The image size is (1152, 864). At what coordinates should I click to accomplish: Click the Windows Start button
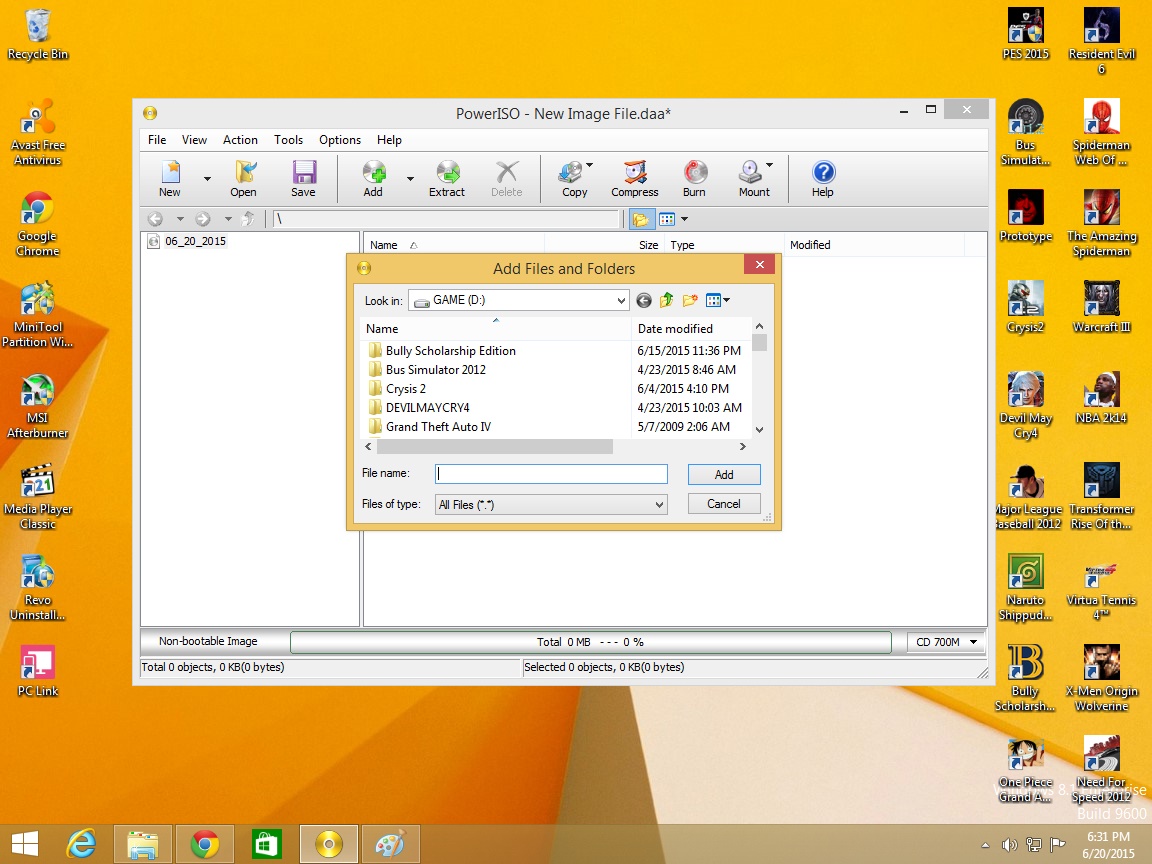[x=25, y=844]
